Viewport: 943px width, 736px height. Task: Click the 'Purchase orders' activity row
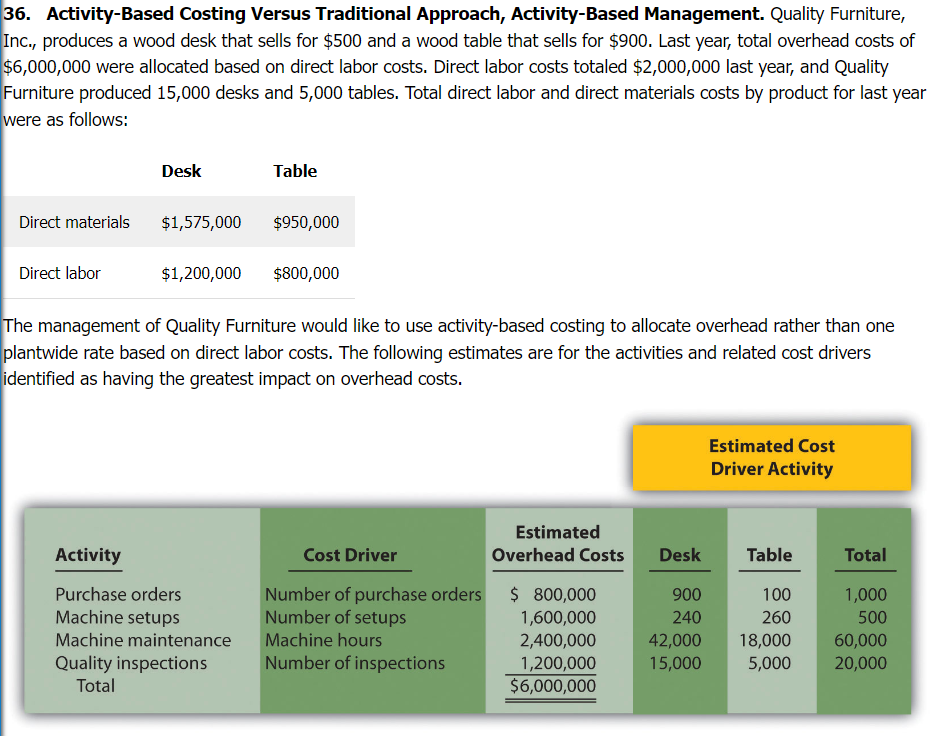tap(118, 594)
